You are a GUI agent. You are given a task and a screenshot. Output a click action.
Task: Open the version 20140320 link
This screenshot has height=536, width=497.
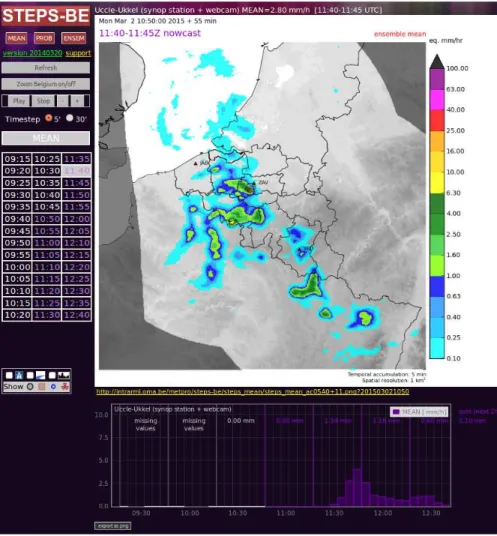pyautogui.click(x=32, y=53)
